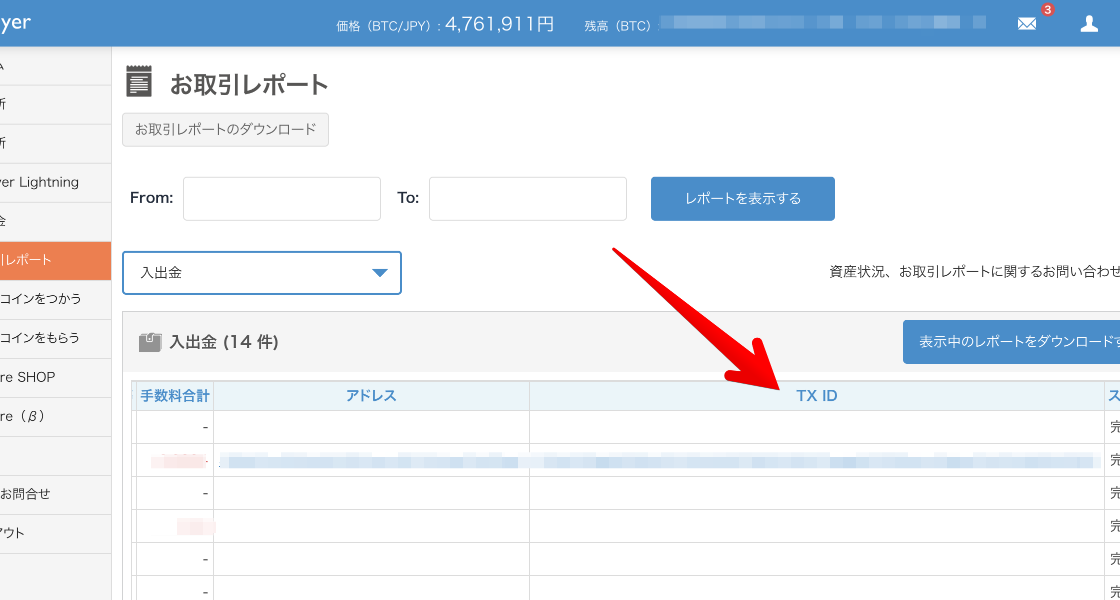Viewport: 1120px width, 600px height.
Task: Focus the To date input field
Action: tap(528, 199)
